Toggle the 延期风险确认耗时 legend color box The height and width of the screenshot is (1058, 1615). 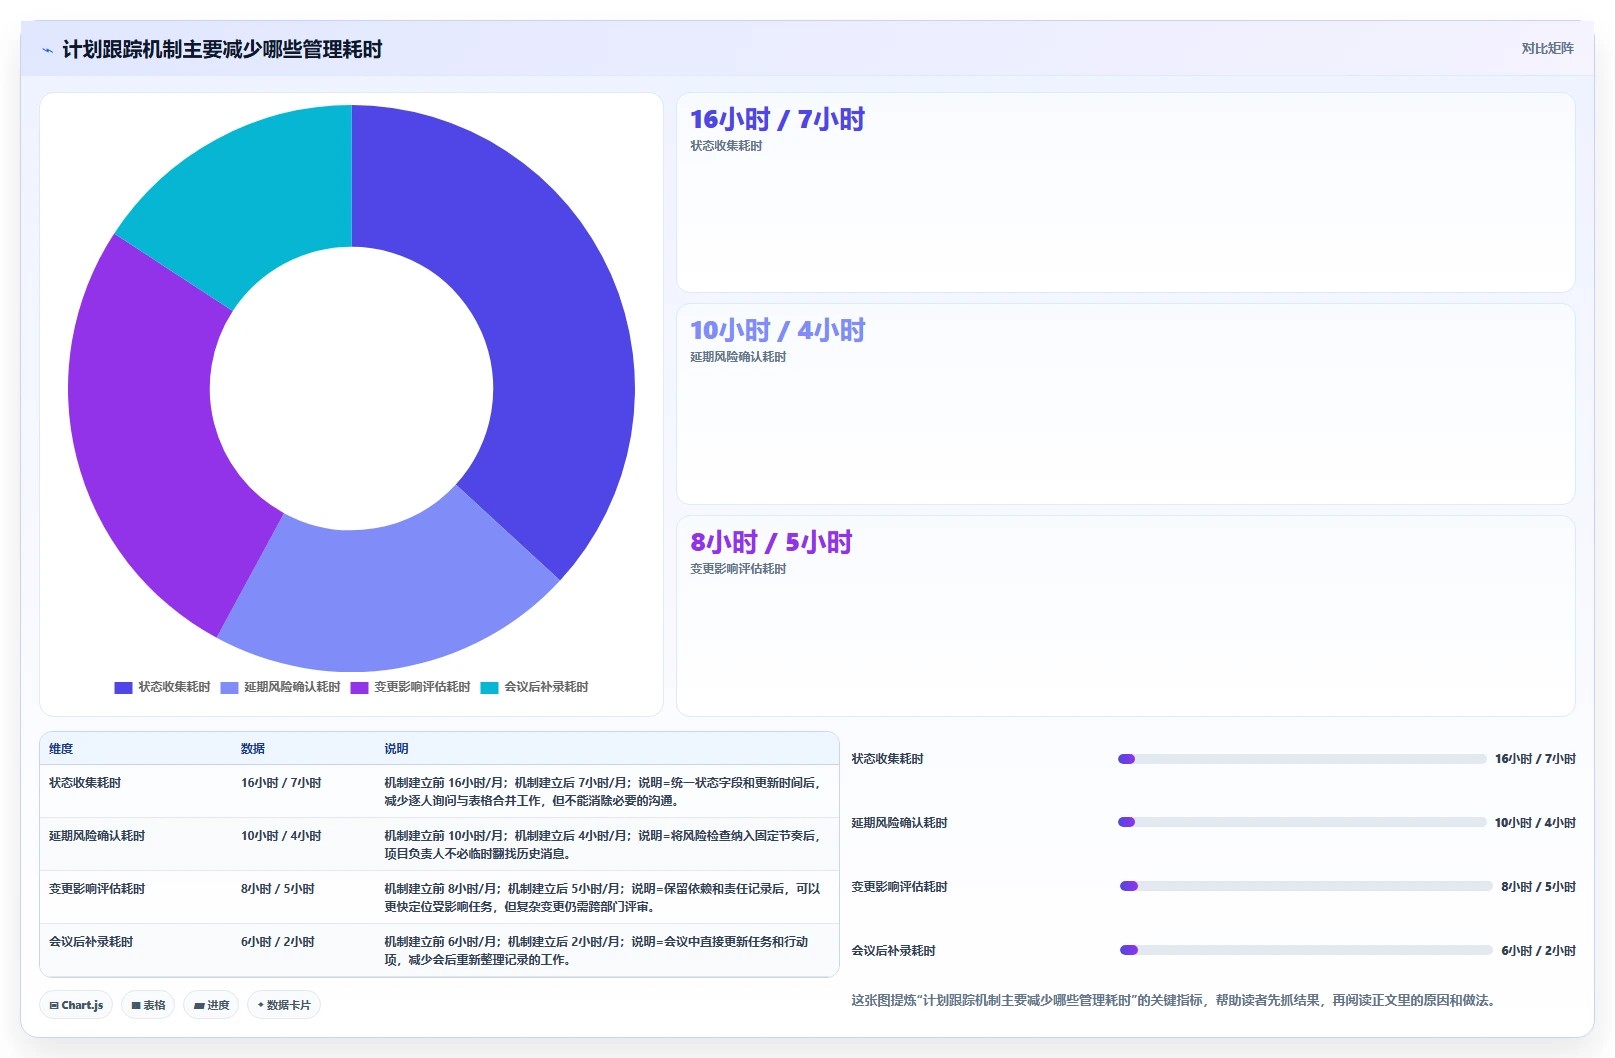(x=229, y=687)
